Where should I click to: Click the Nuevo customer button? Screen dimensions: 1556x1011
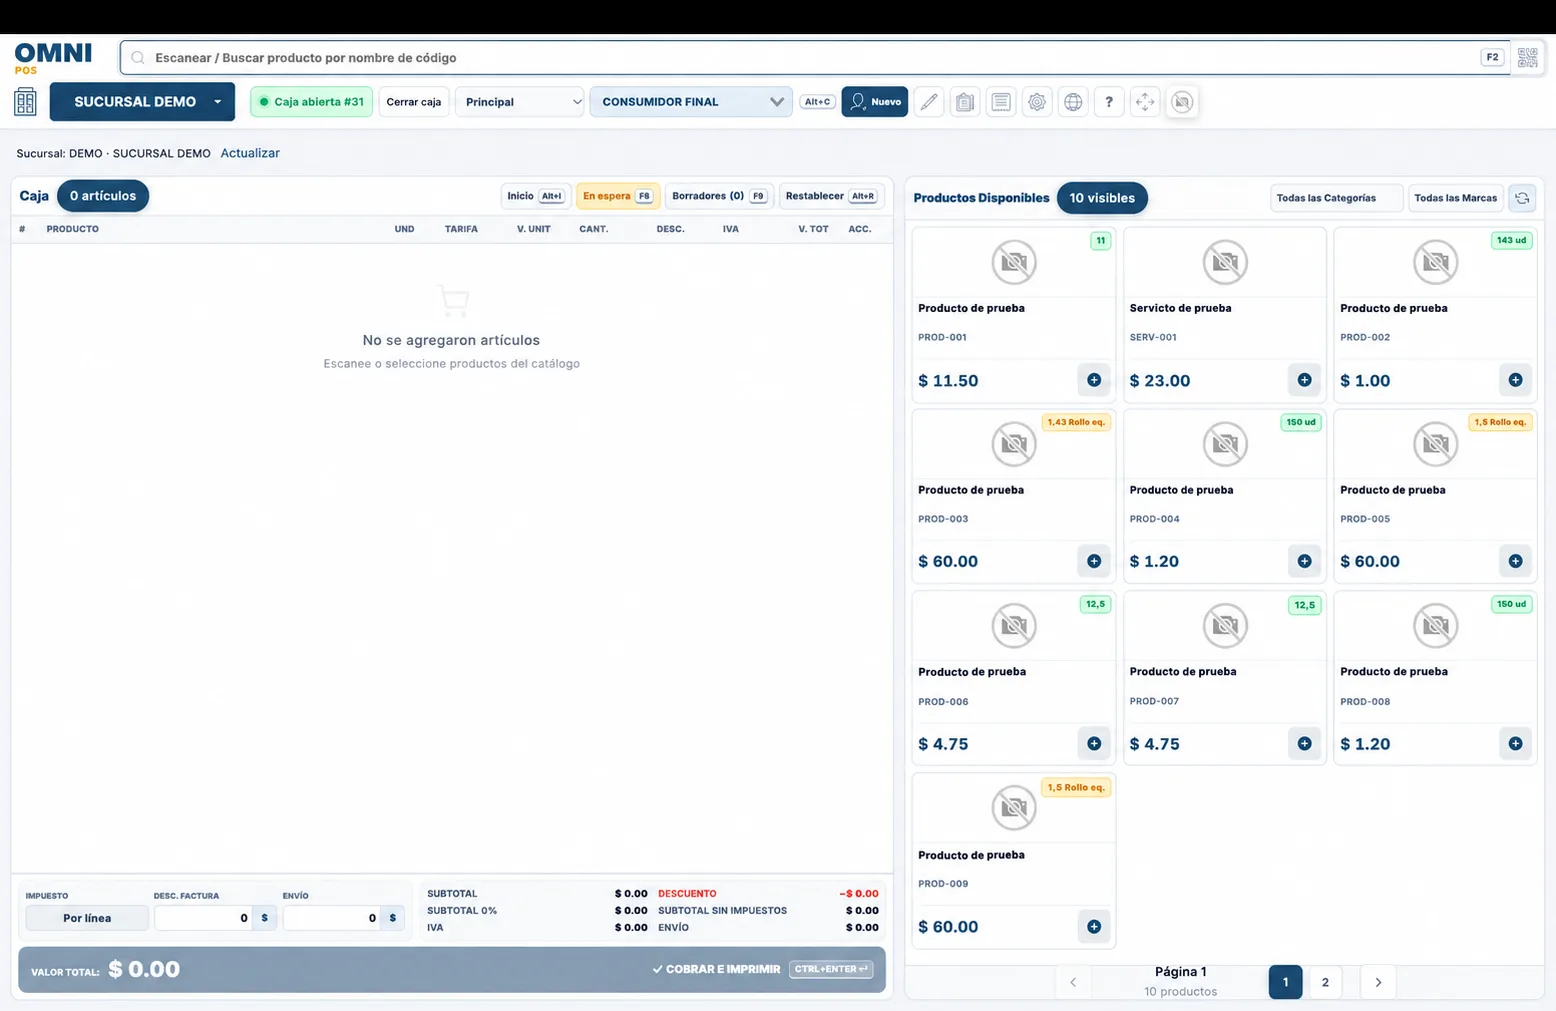point(875,102)
